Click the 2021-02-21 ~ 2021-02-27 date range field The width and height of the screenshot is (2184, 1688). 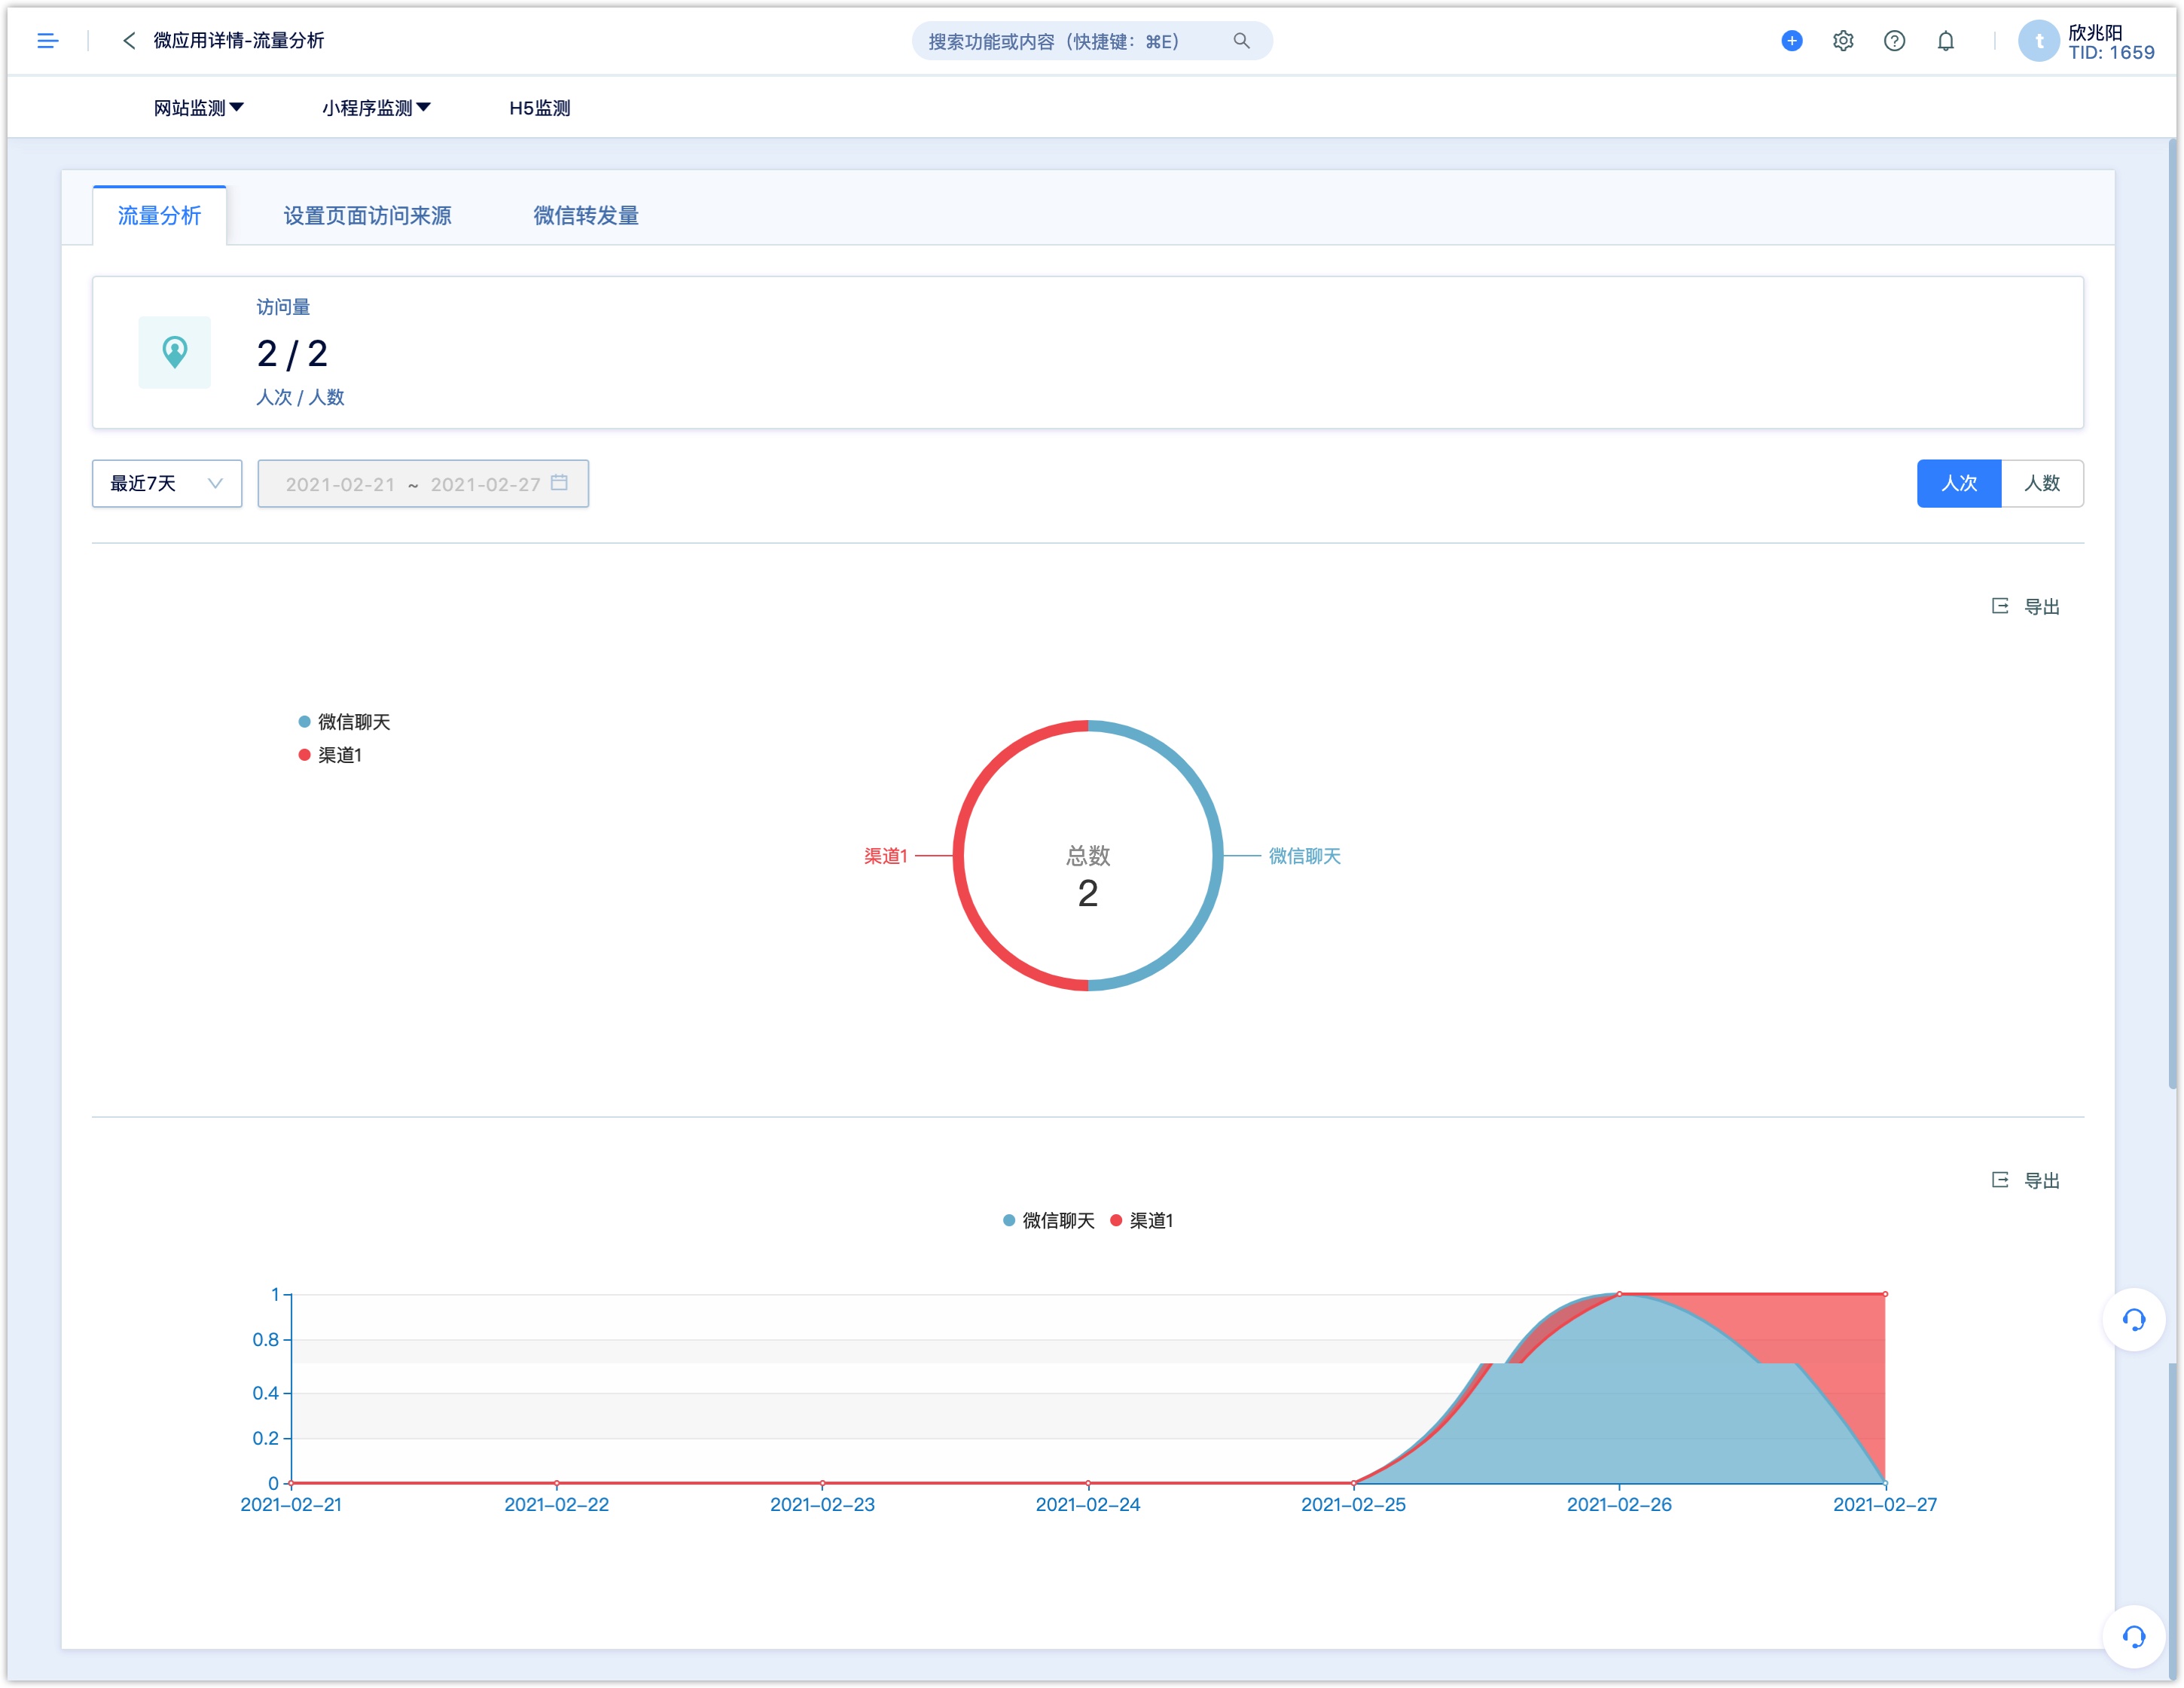click(x=423, y=483)
